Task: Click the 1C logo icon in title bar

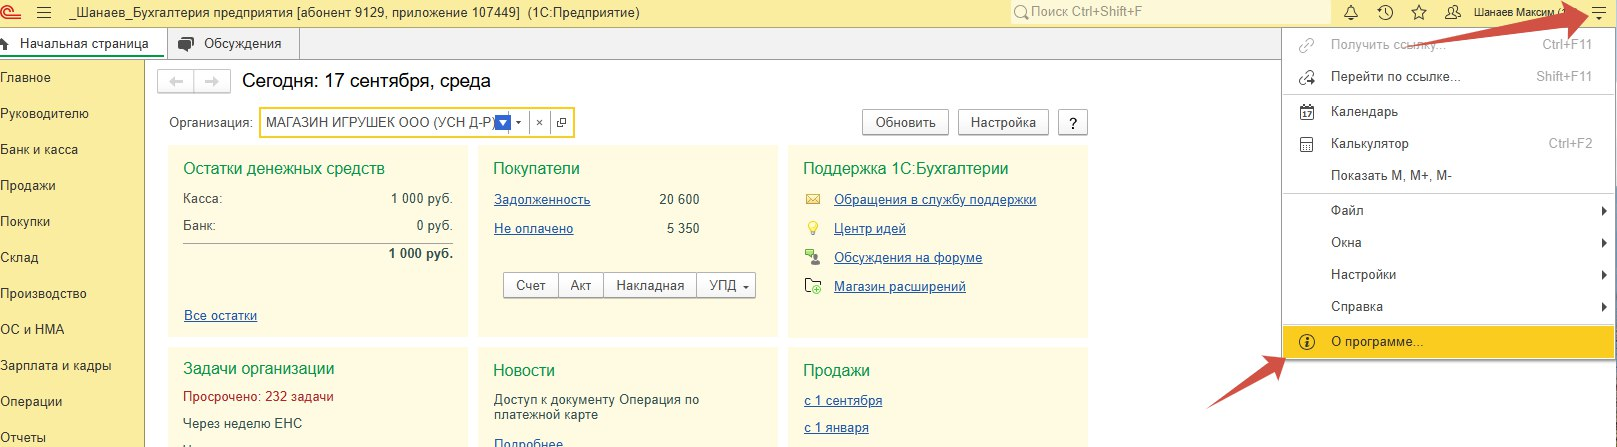Action: click(x=11, y=13)
